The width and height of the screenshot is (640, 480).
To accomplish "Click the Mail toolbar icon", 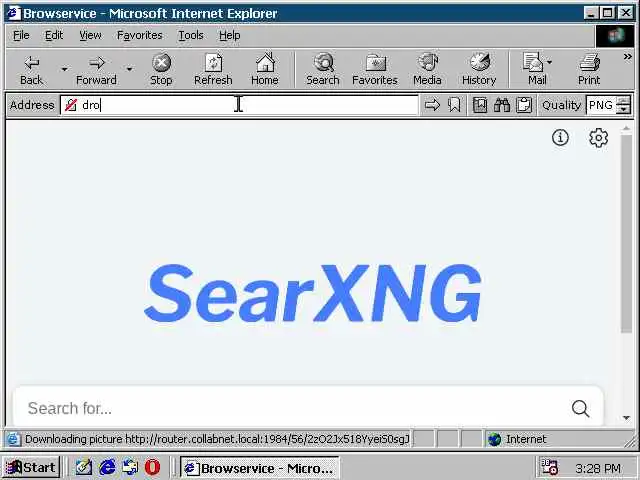I will click(x=533, y=69).
